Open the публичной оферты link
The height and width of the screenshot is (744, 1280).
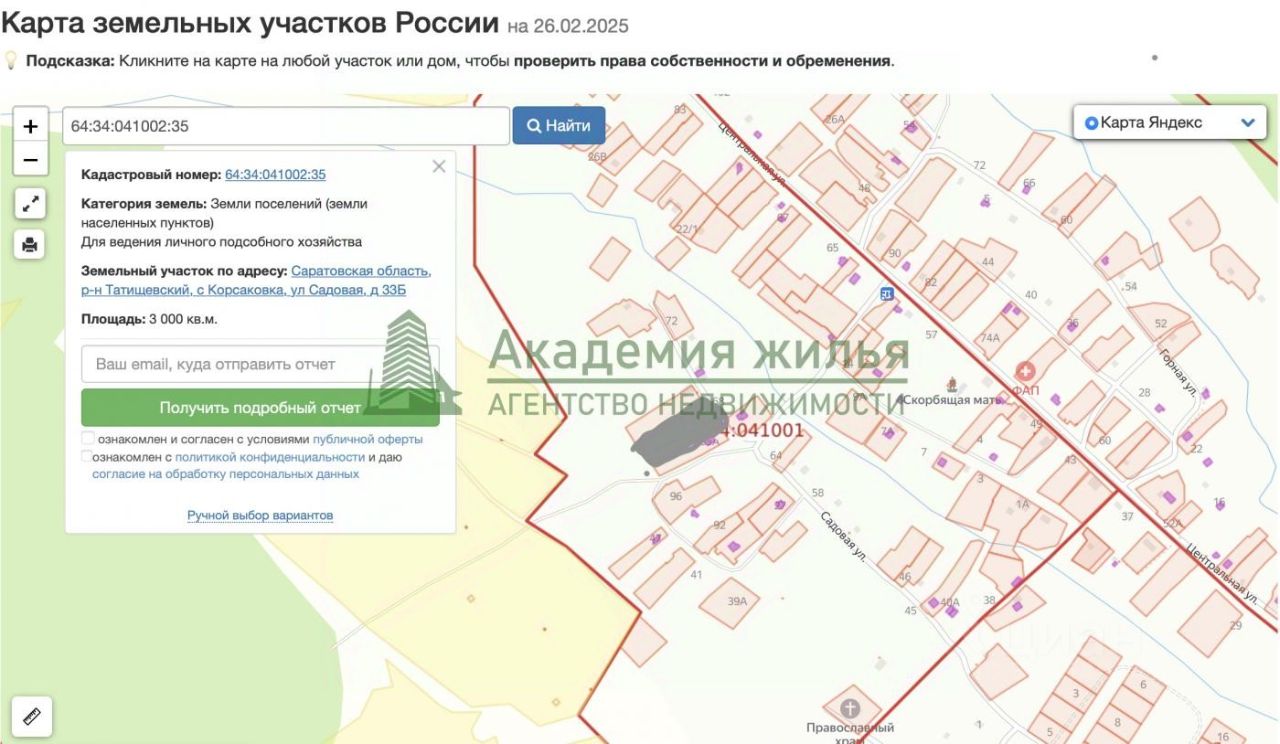(368, 439)
